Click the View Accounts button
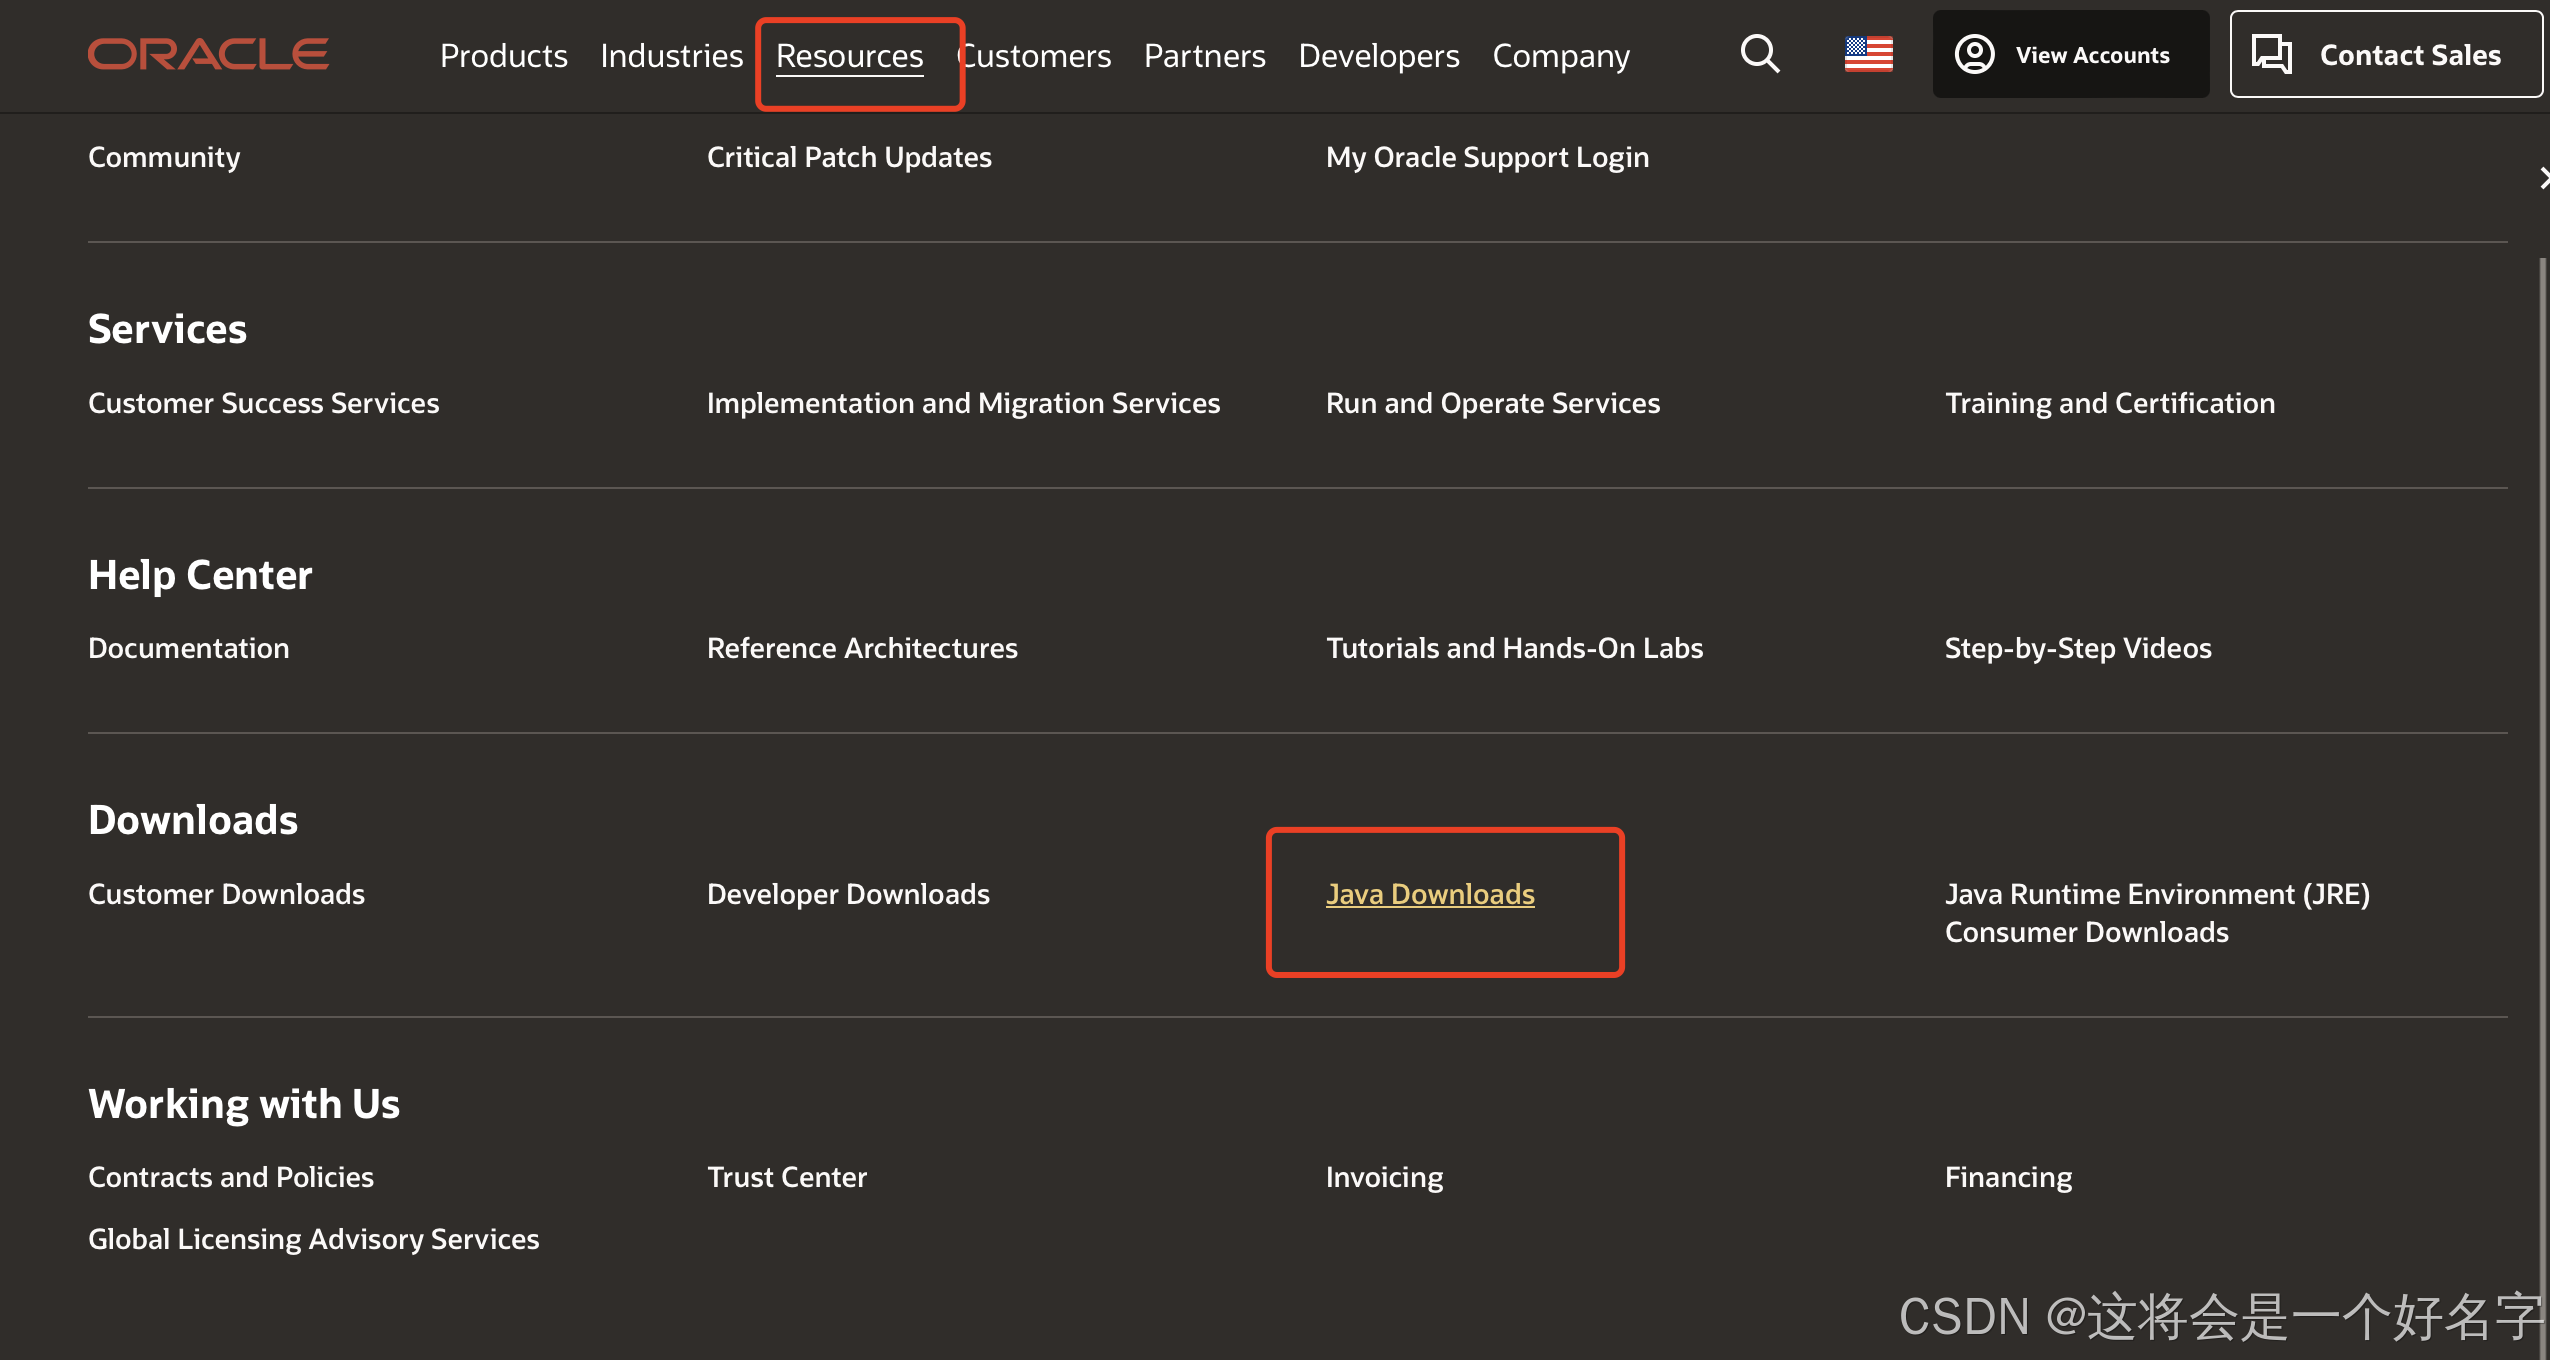The image size is (2550, 1360). click(2070, 54)
